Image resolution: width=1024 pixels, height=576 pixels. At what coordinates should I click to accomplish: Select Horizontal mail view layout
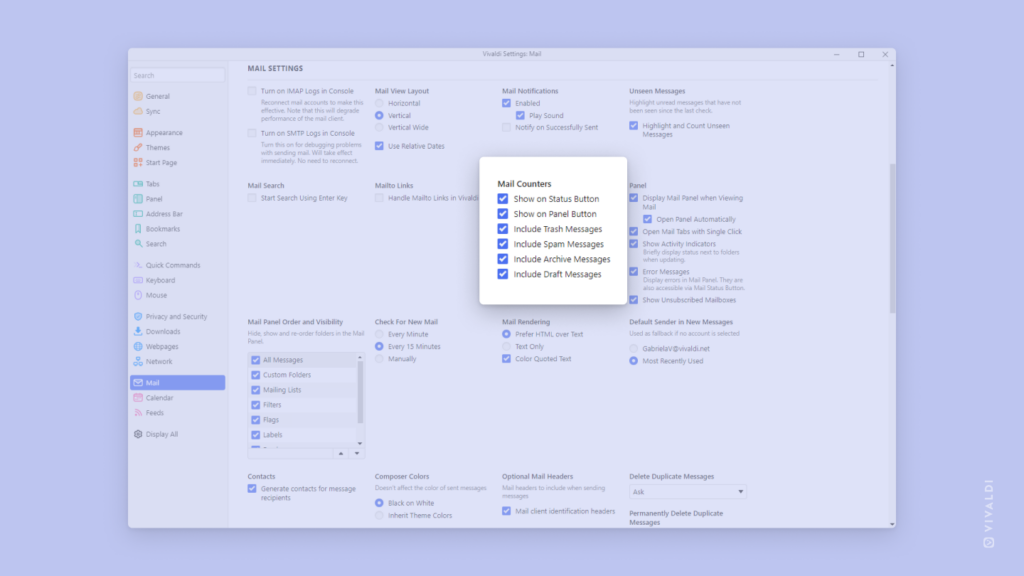coord(379,103)
